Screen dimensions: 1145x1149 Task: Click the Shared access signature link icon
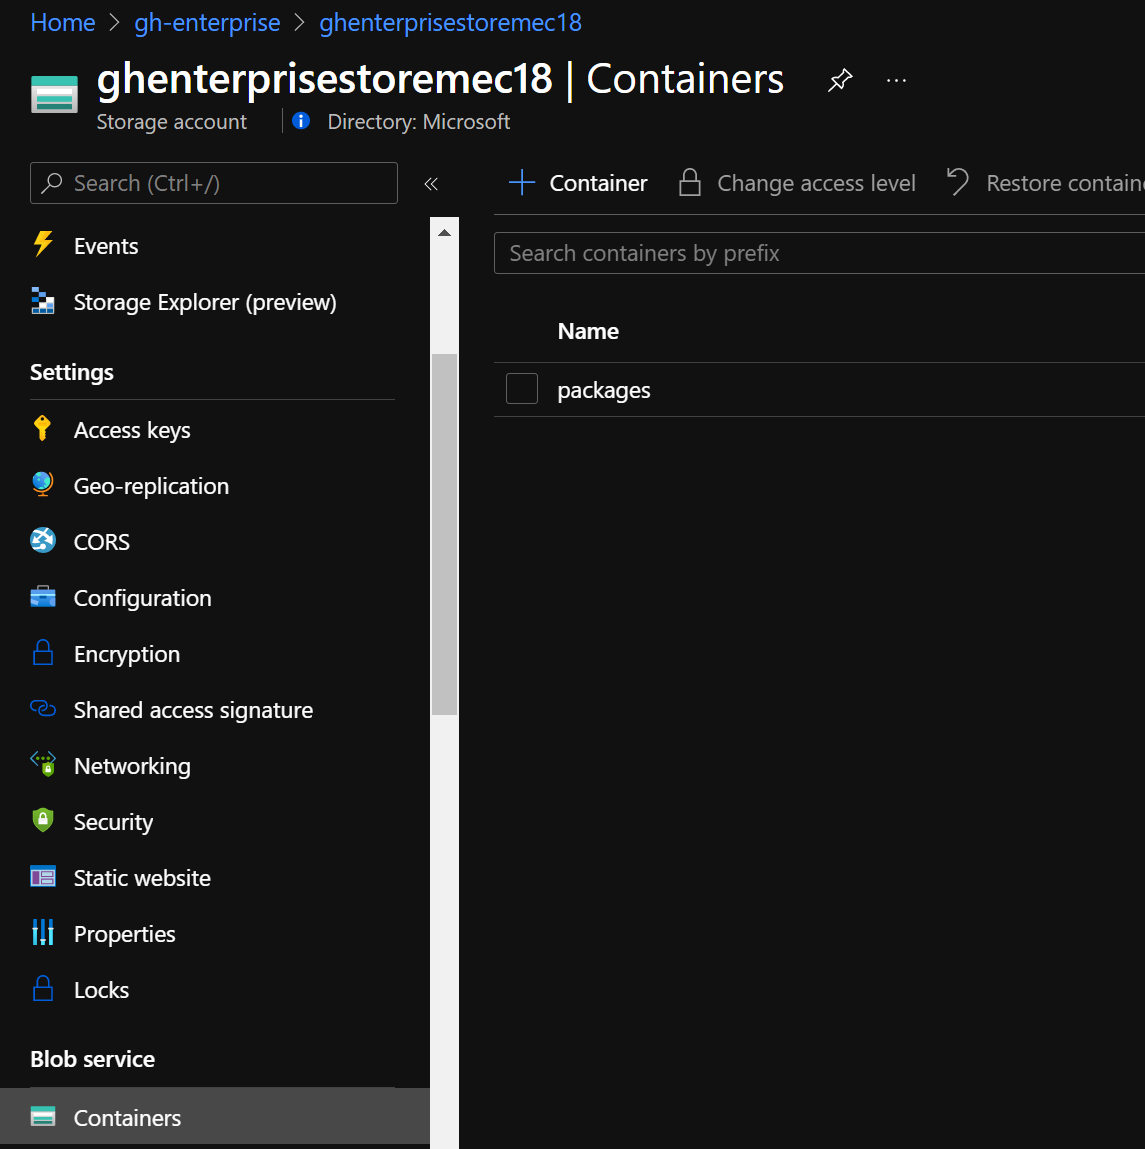click(x=42, y=708)
